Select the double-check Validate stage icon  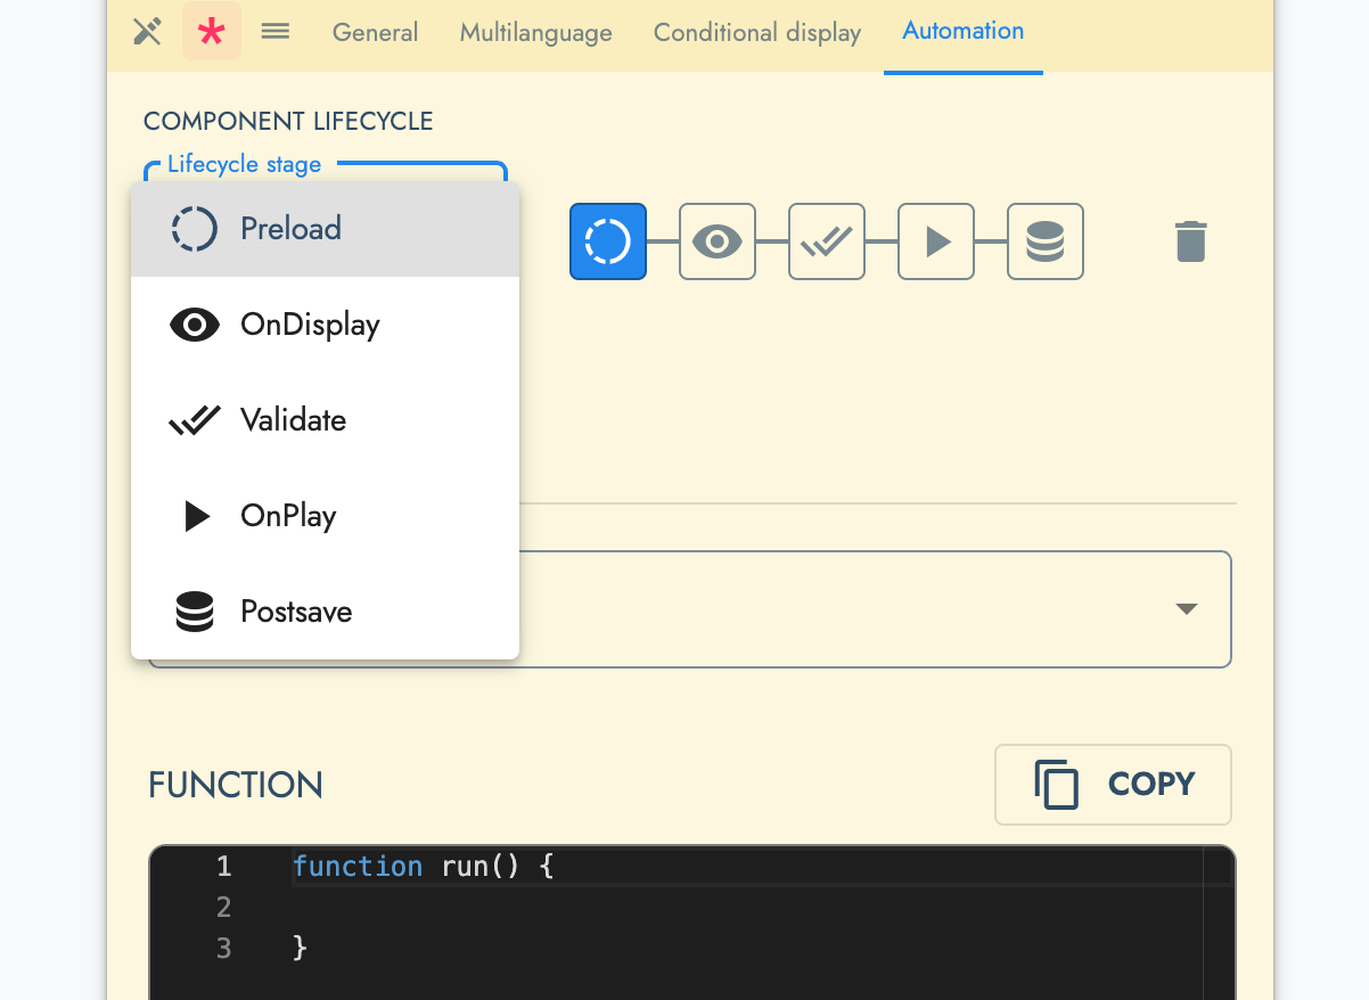click(x=826, y=242)
